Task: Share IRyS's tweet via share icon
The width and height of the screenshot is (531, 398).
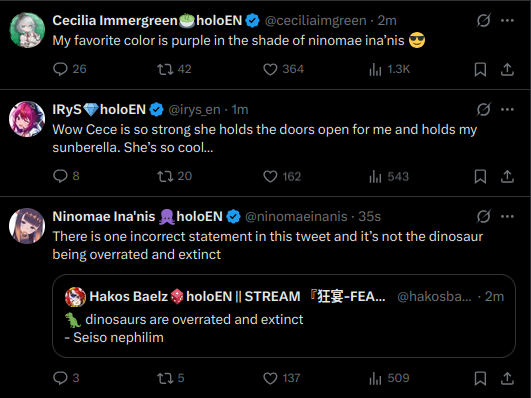Action: 507,176
